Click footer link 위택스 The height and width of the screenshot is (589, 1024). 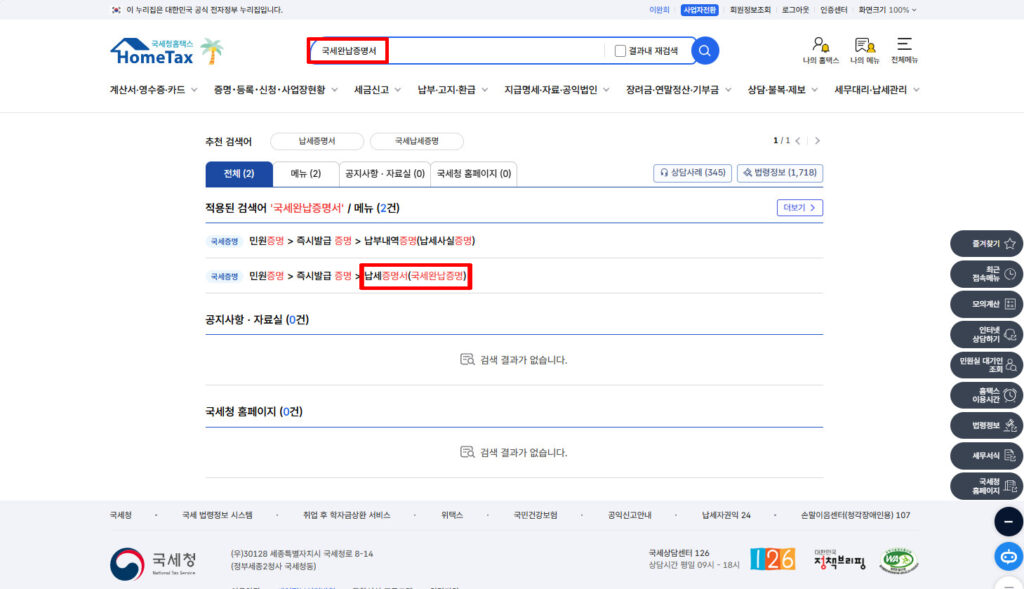(451, 515)
